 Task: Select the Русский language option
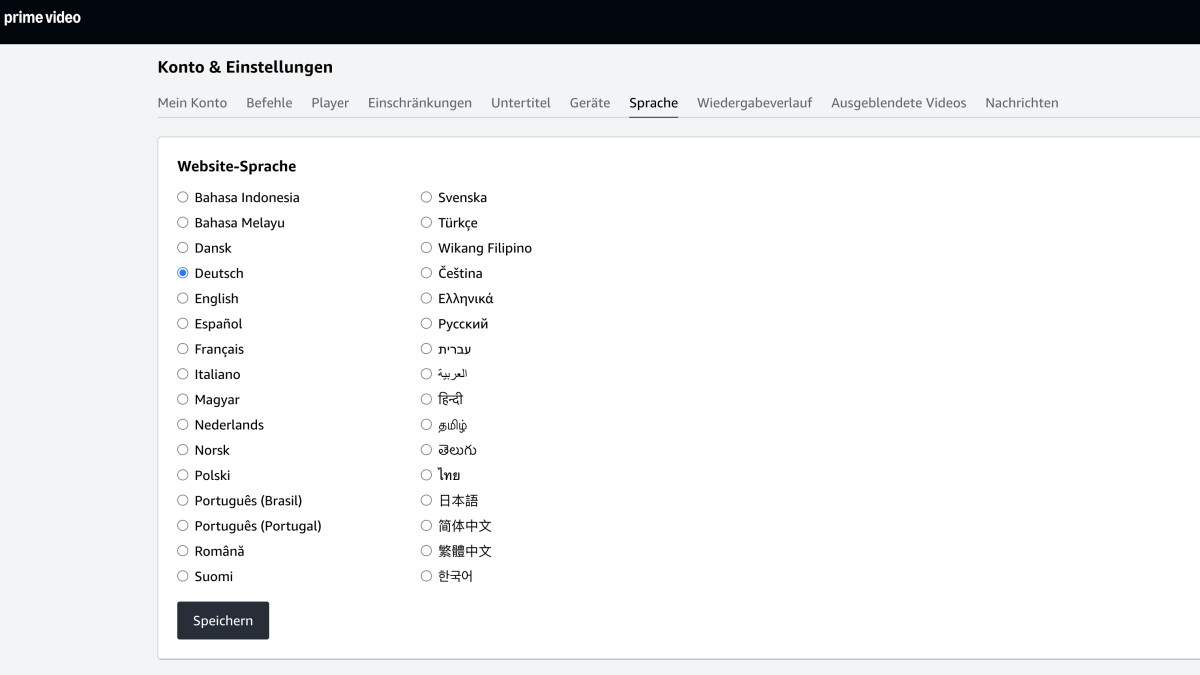click(x=426, y=323)
